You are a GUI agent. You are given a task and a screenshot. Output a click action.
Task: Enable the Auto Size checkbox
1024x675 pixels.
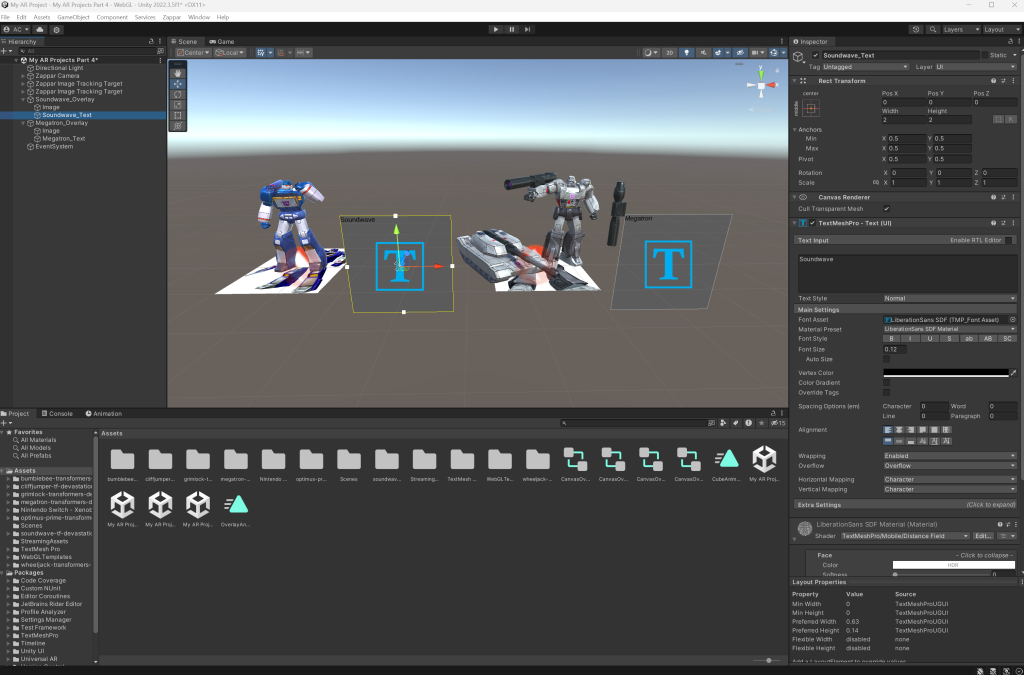[886, 359]
